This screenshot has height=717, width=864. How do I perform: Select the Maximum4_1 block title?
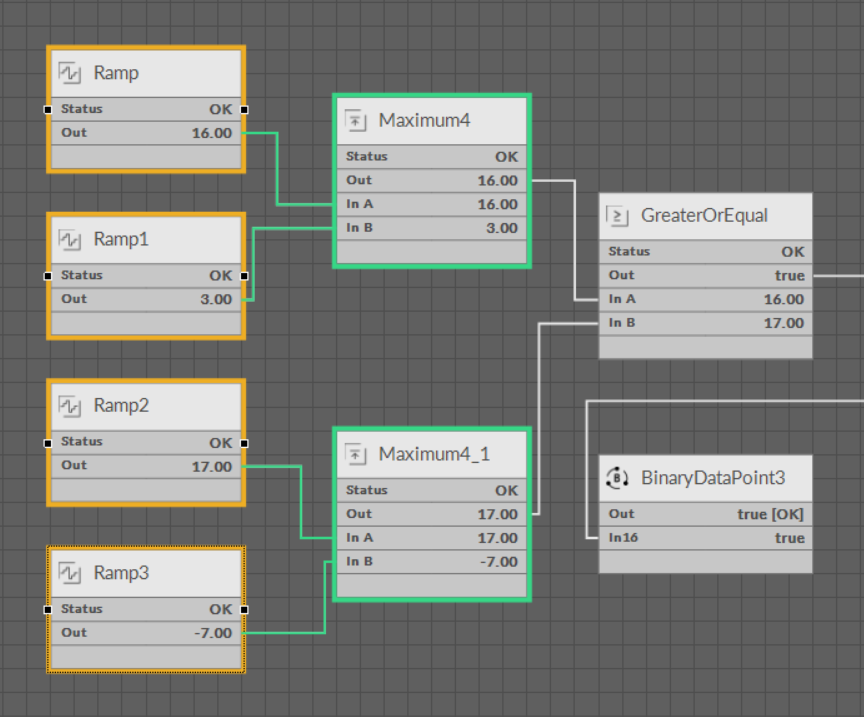434,455
